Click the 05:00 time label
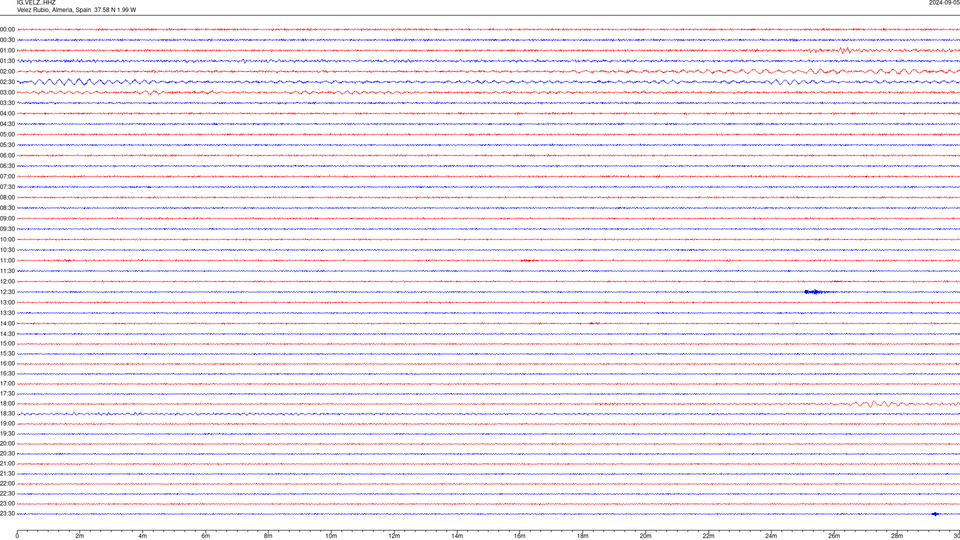This screenshot has height=540, width=960. pyautogui.click(x=7, y=134)
